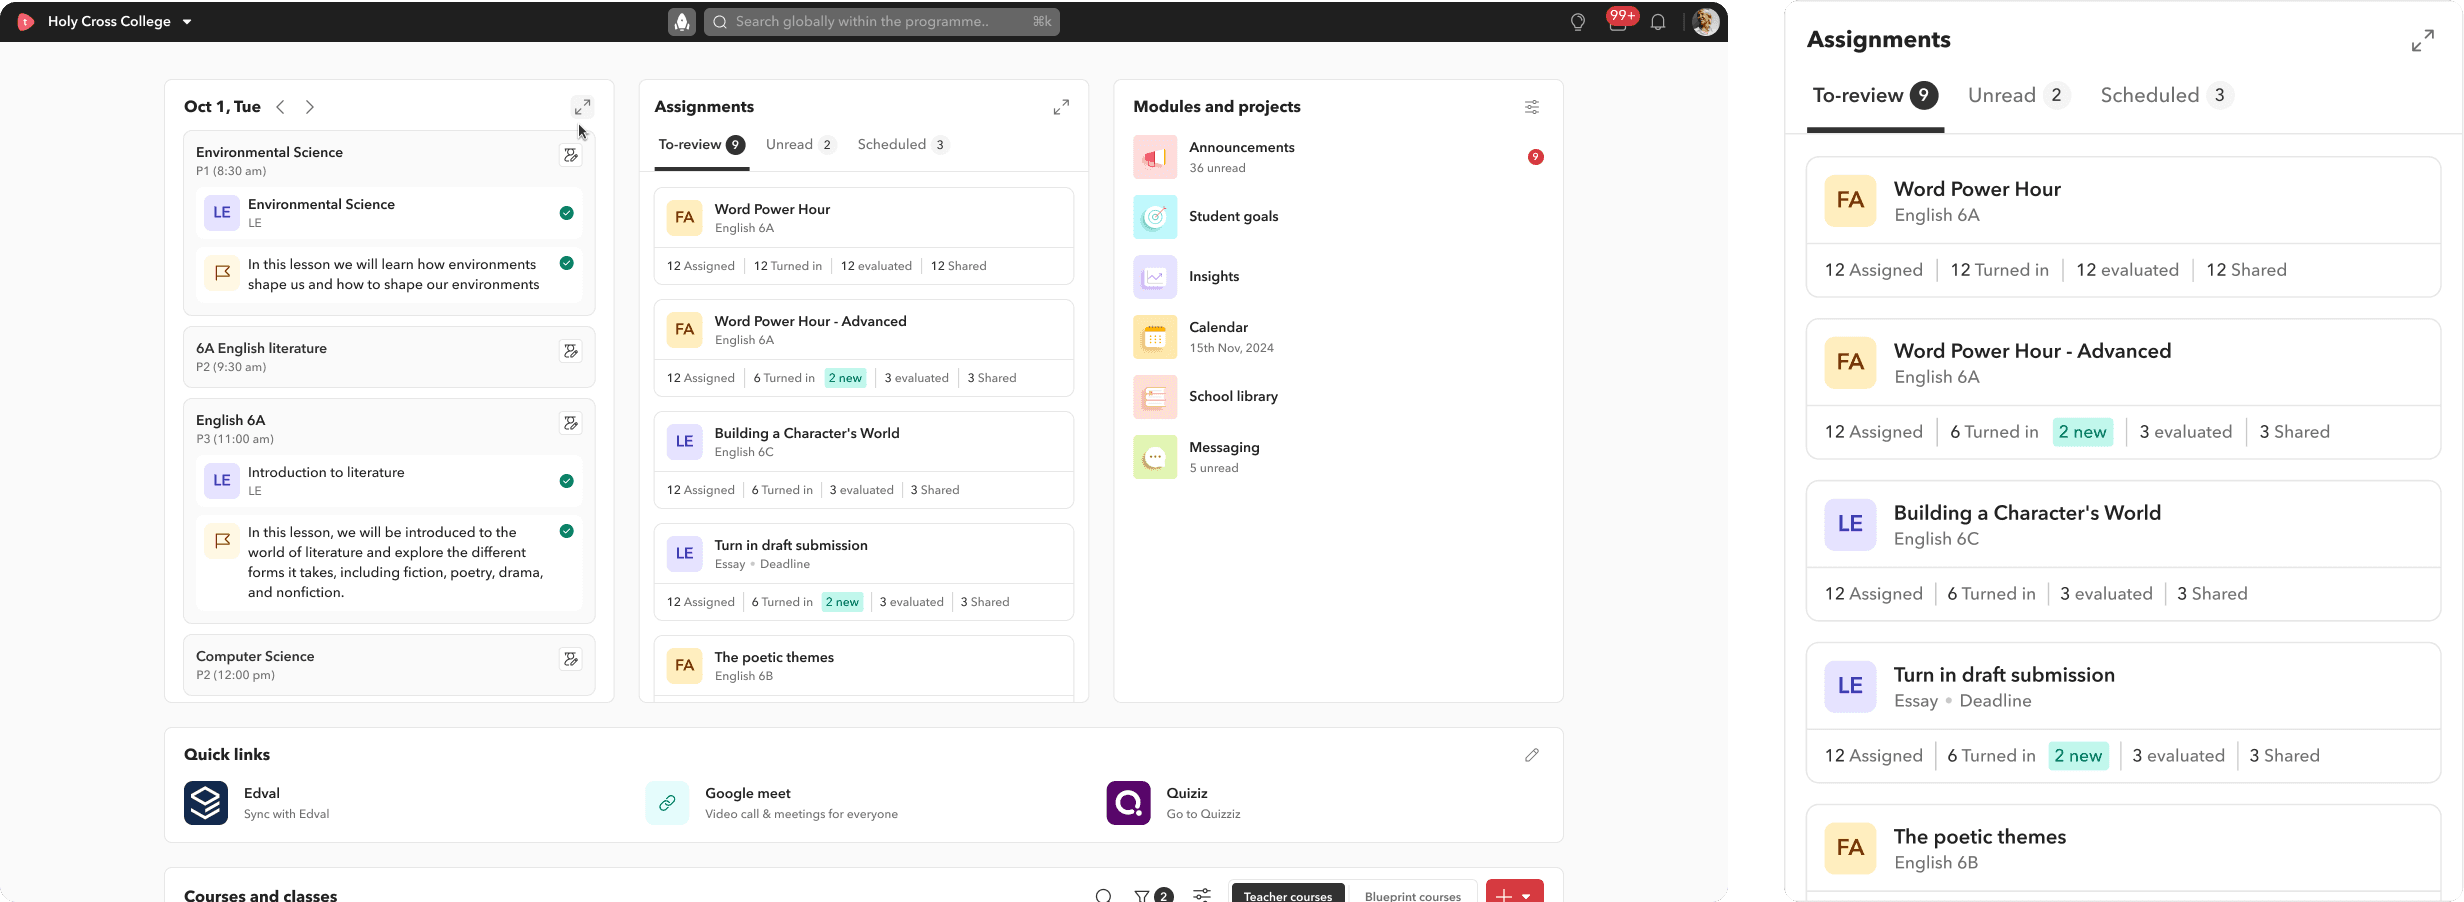Click '2 new' badge on Turn in draft enlarged card
2464x902 pixels.
(2078, 756)
